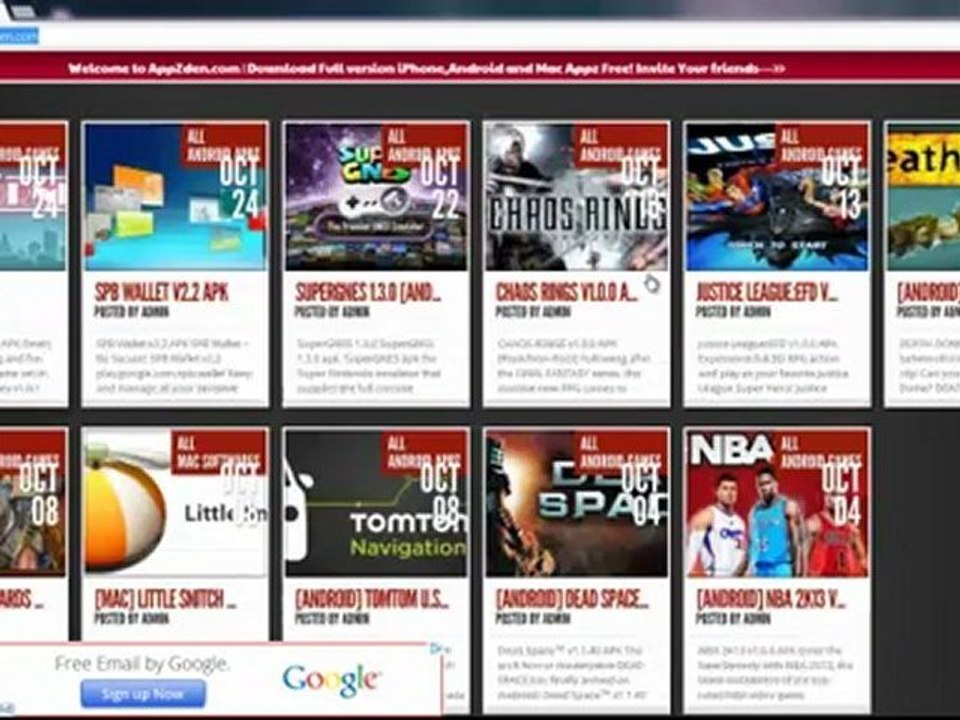Open the [Android] Dead Space post title
Screen dimensions: 960x720
tap(572, 599)
